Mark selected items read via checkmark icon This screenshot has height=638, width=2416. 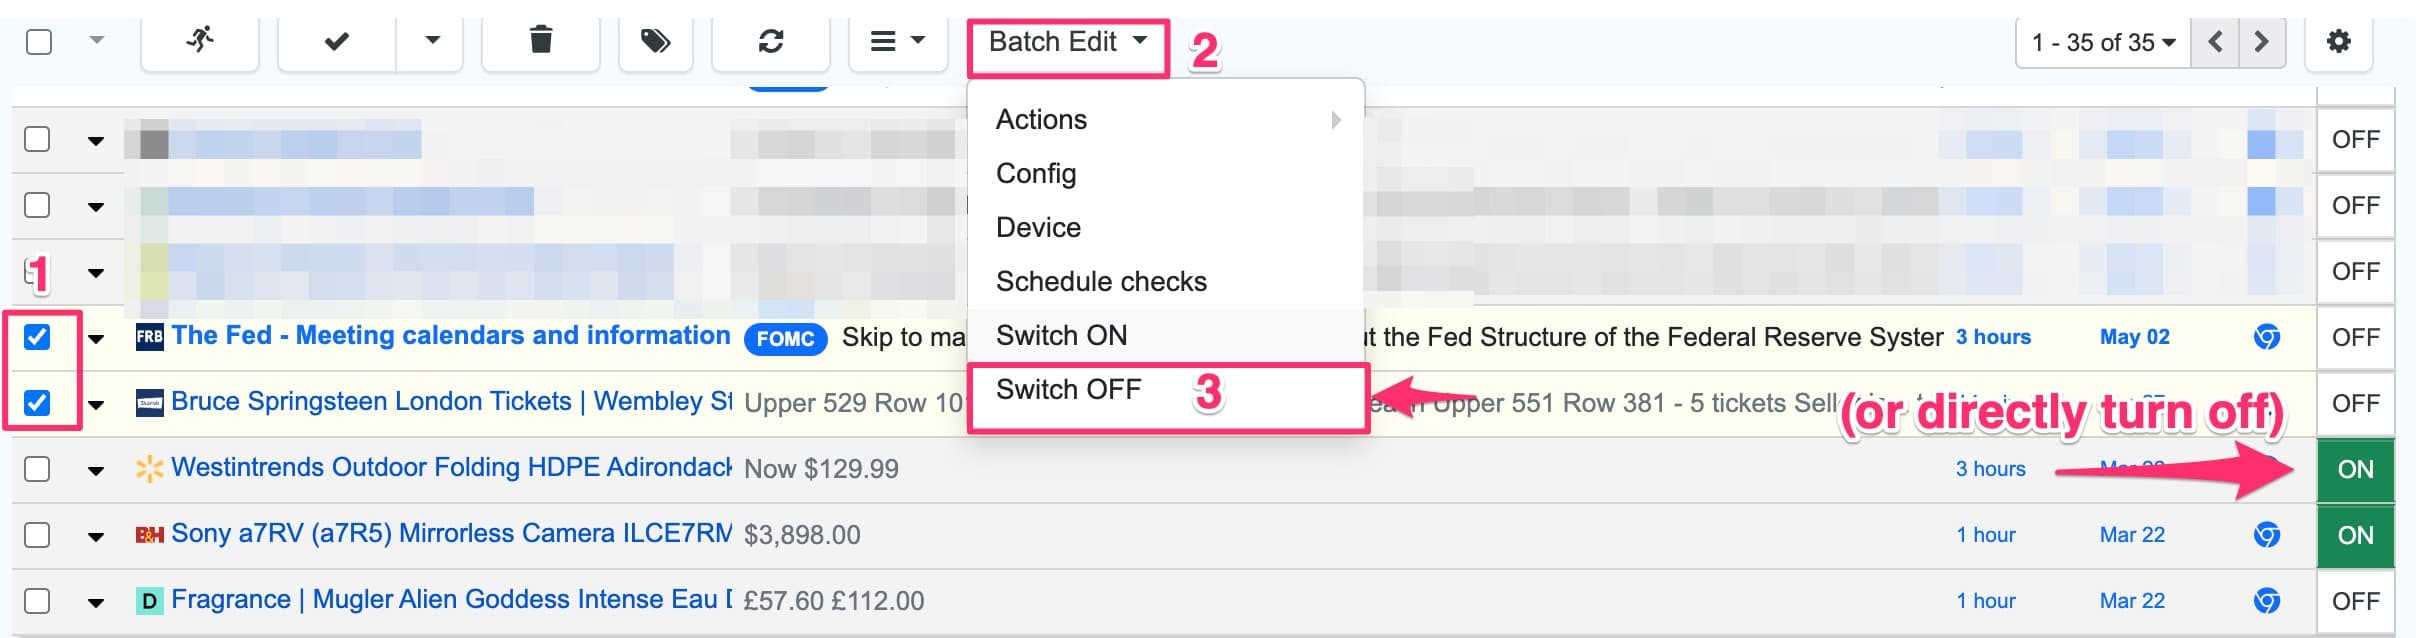[x=336, y=42]
